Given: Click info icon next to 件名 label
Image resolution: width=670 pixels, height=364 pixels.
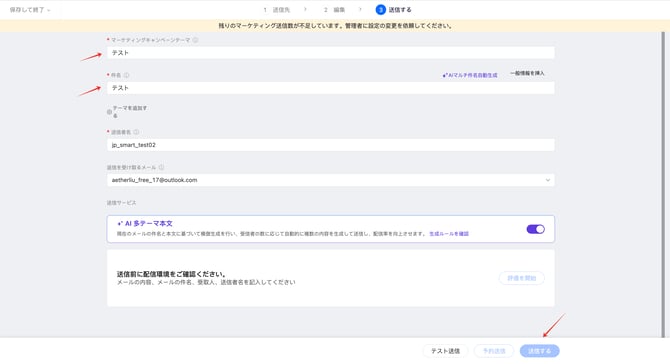Looking at the screenshot, I should coord(126,75).
